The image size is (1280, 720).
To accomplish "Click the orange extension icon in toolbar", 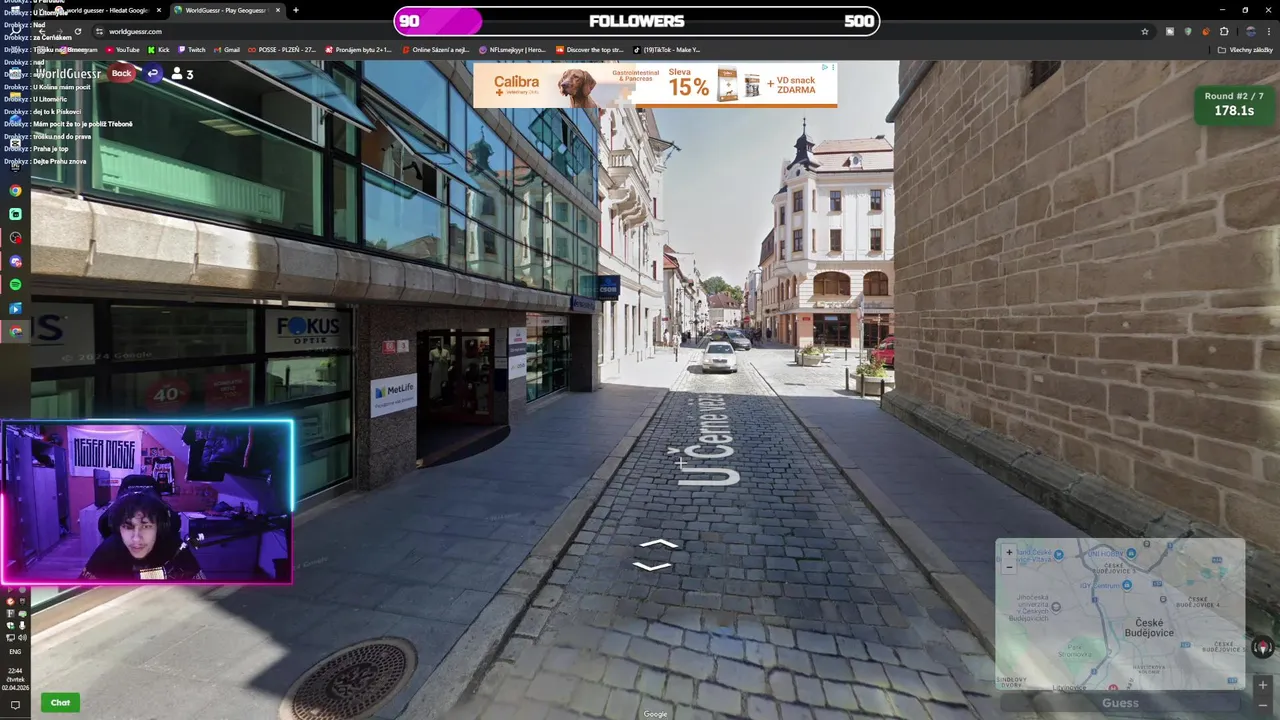I will click(x=1206, y=31).
